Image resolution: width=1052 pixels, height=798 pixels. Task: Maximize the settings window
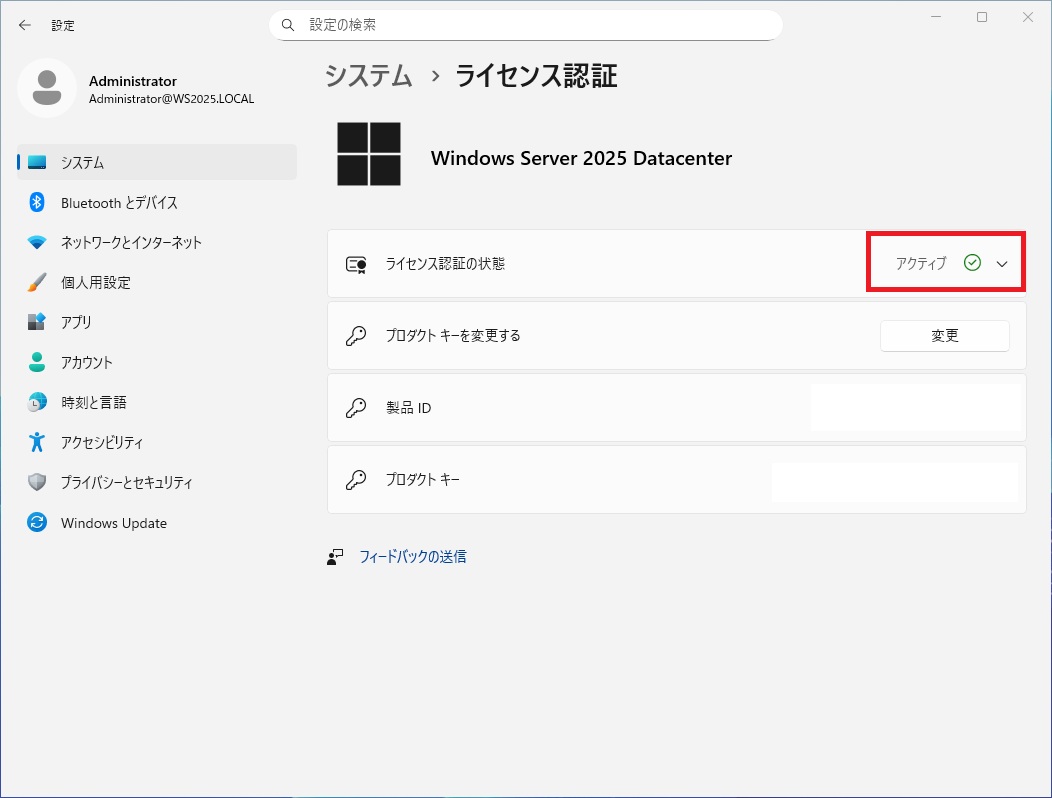982,17
